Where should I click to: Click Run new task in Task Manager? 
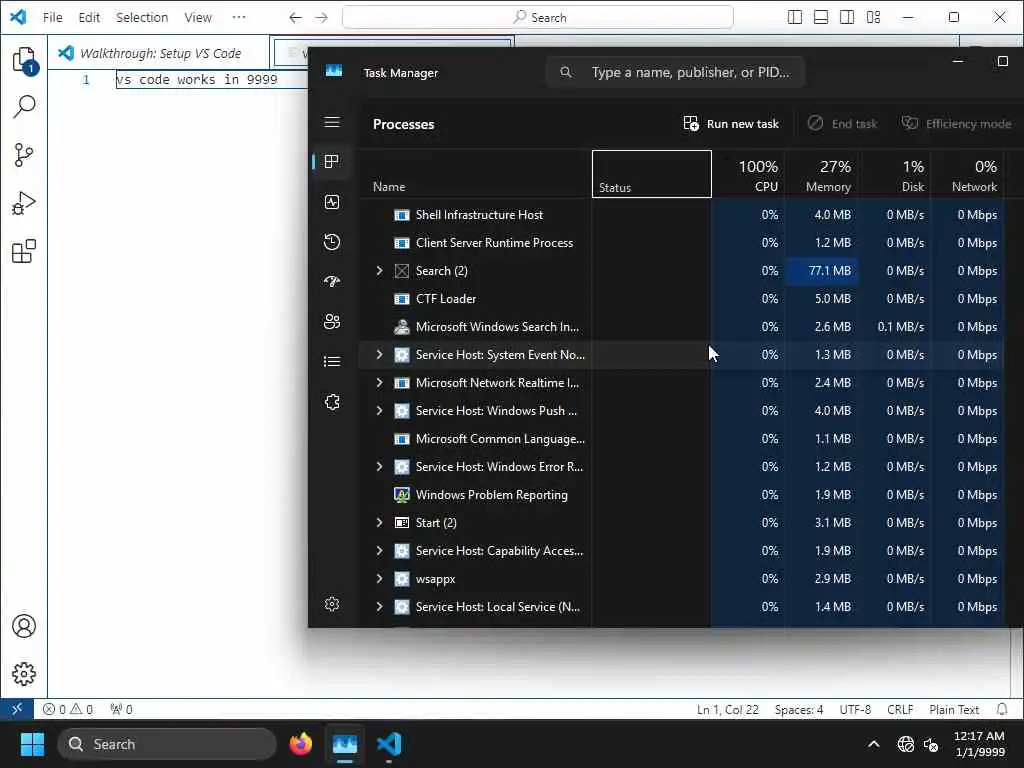pos(731,123)
